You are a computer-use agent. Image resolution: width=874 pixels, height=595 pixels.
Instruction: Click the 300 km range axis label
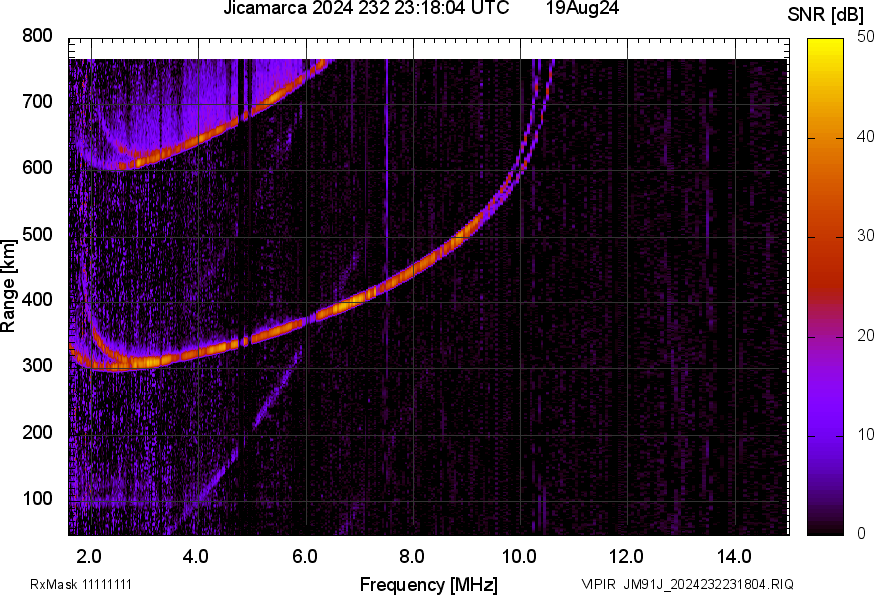click(37, 365)
